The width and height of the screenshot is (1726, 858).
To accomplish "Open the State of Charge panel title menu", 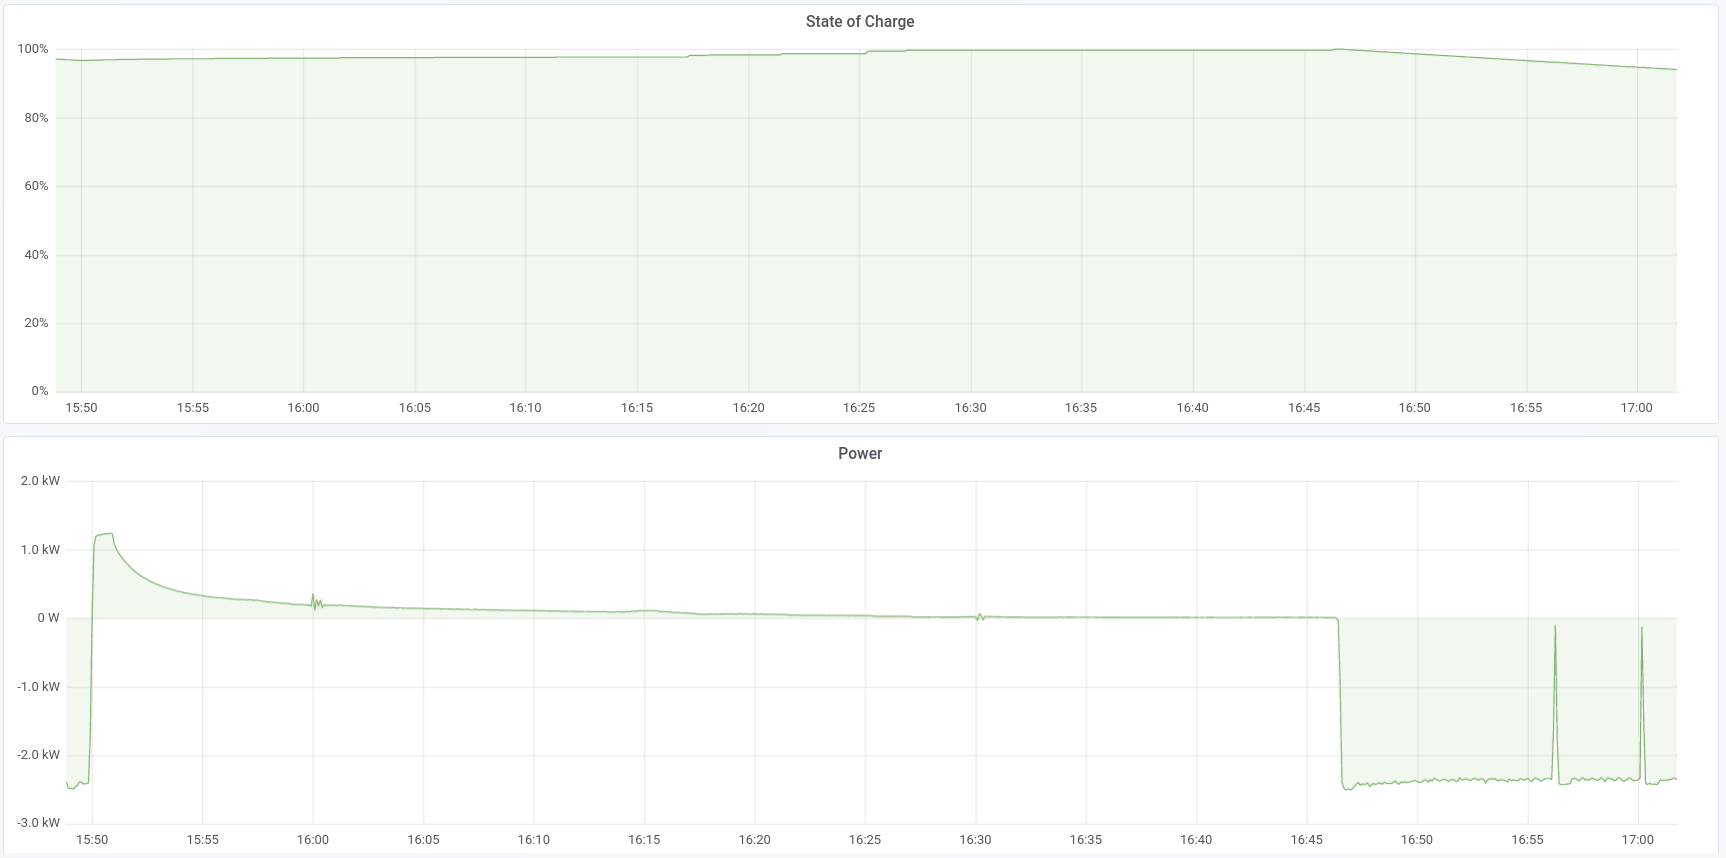I will pyautogui.click(x=860, y=22).
